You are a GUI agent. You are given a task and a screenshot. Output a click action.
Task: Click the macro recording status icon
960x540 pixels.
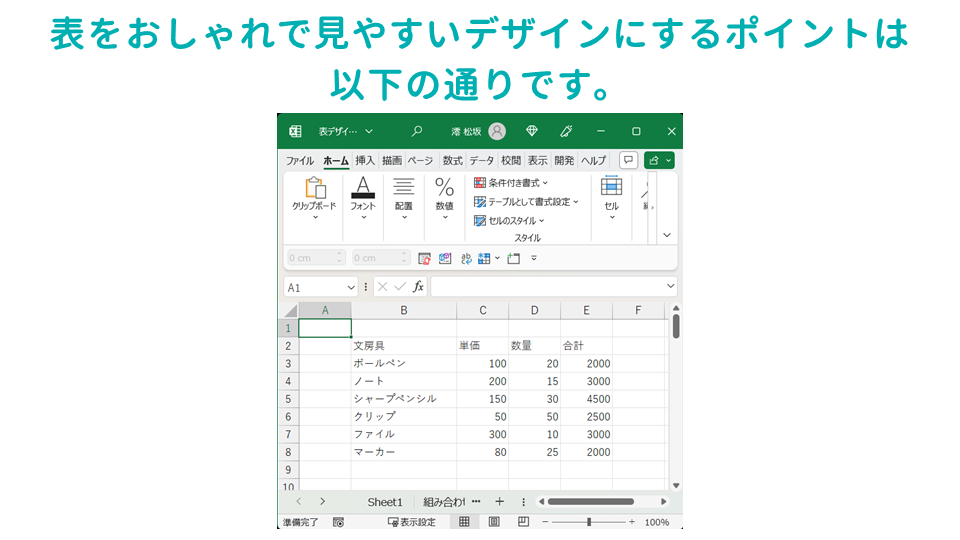click(338, 522)
